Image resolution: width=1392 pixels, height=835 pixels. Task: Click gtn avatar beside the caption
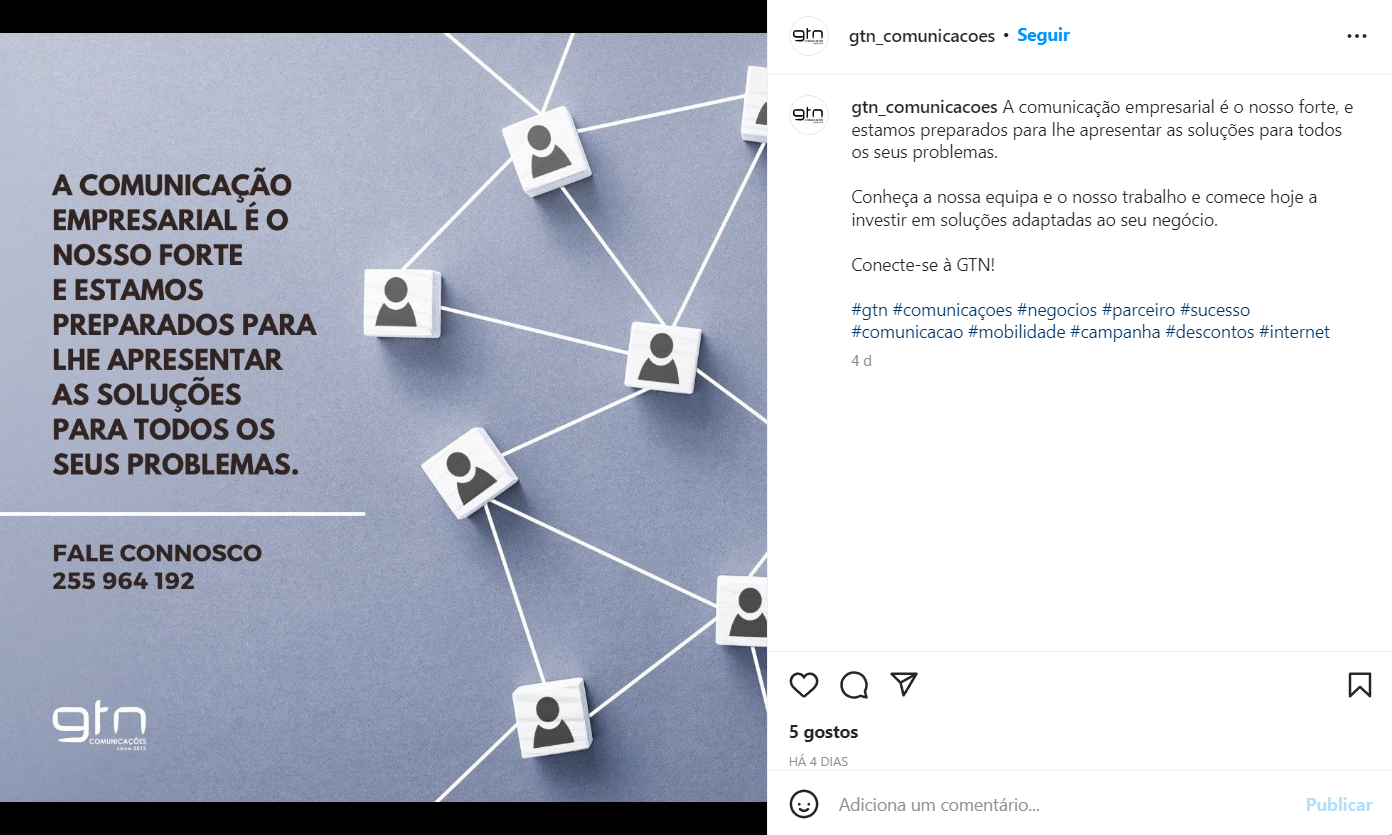point(809,115)
